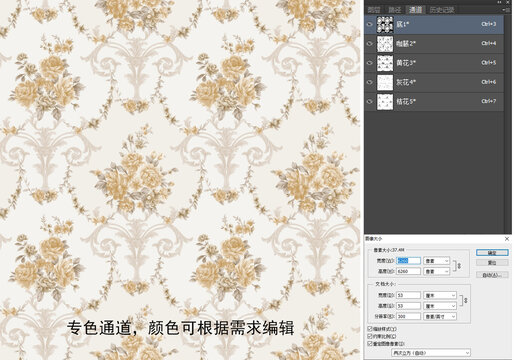Image resolution: width=515 pixels, height=360 pixels.
Task: Toggle visibility eye of channel 底1
Action: pyautogui.click(x=369, y=24)
